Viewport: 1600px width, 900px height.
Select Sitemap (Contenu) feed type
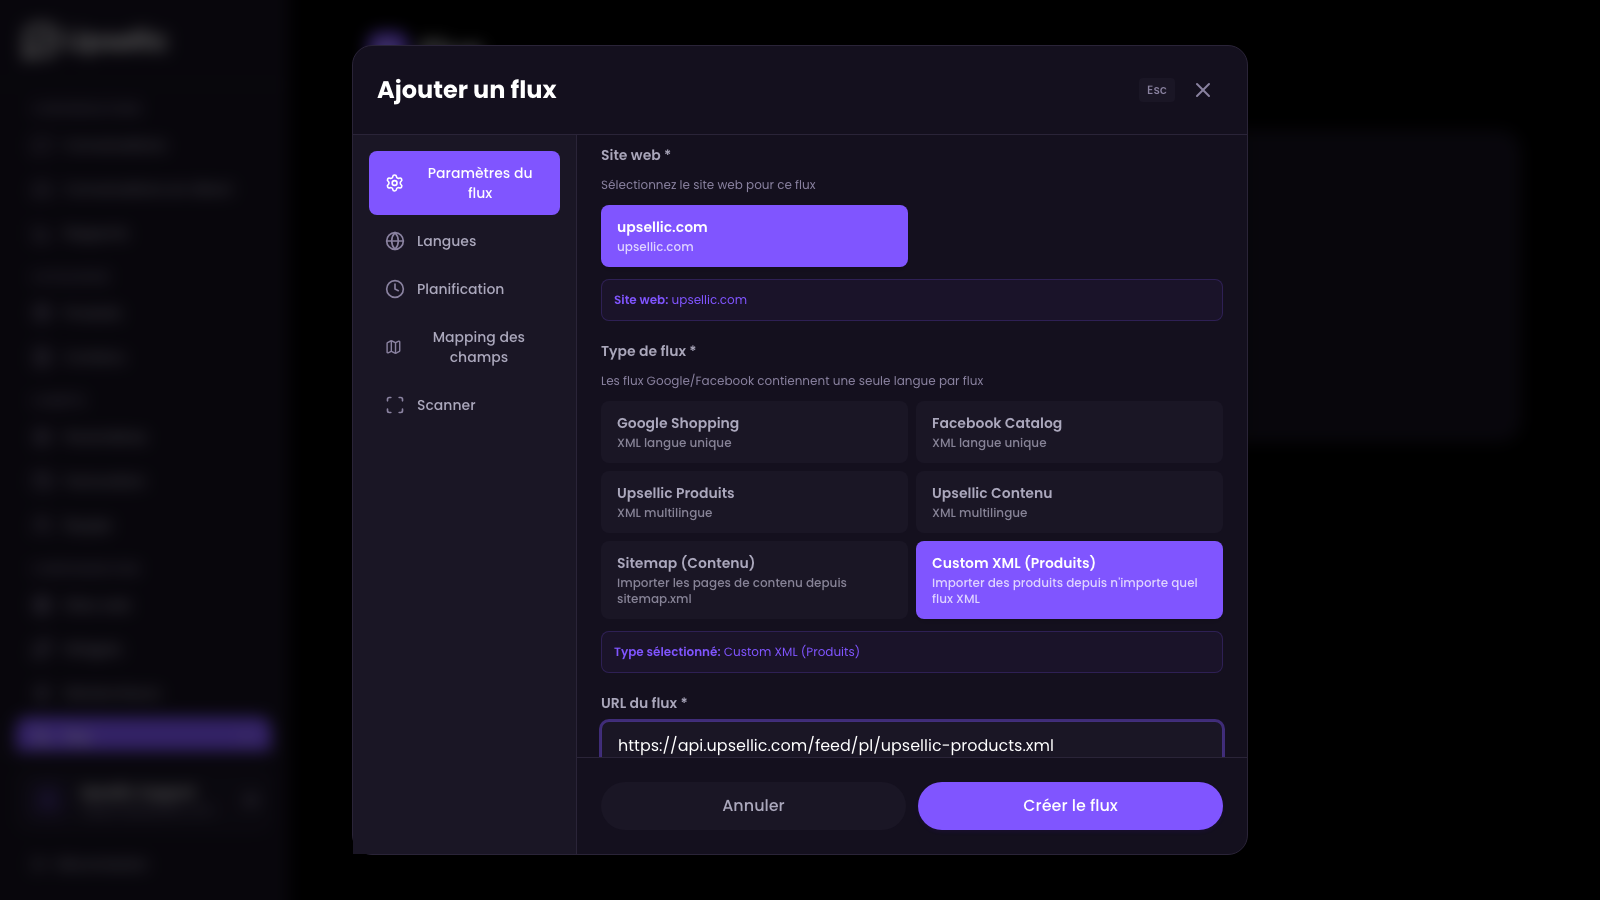[754, 580]
